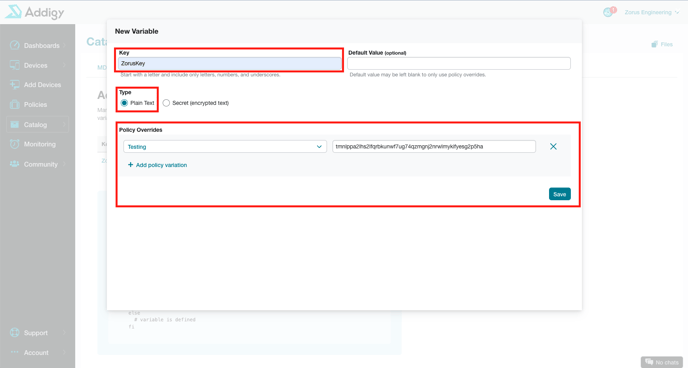Expand the Catalog chevron

tap(64, 125)
